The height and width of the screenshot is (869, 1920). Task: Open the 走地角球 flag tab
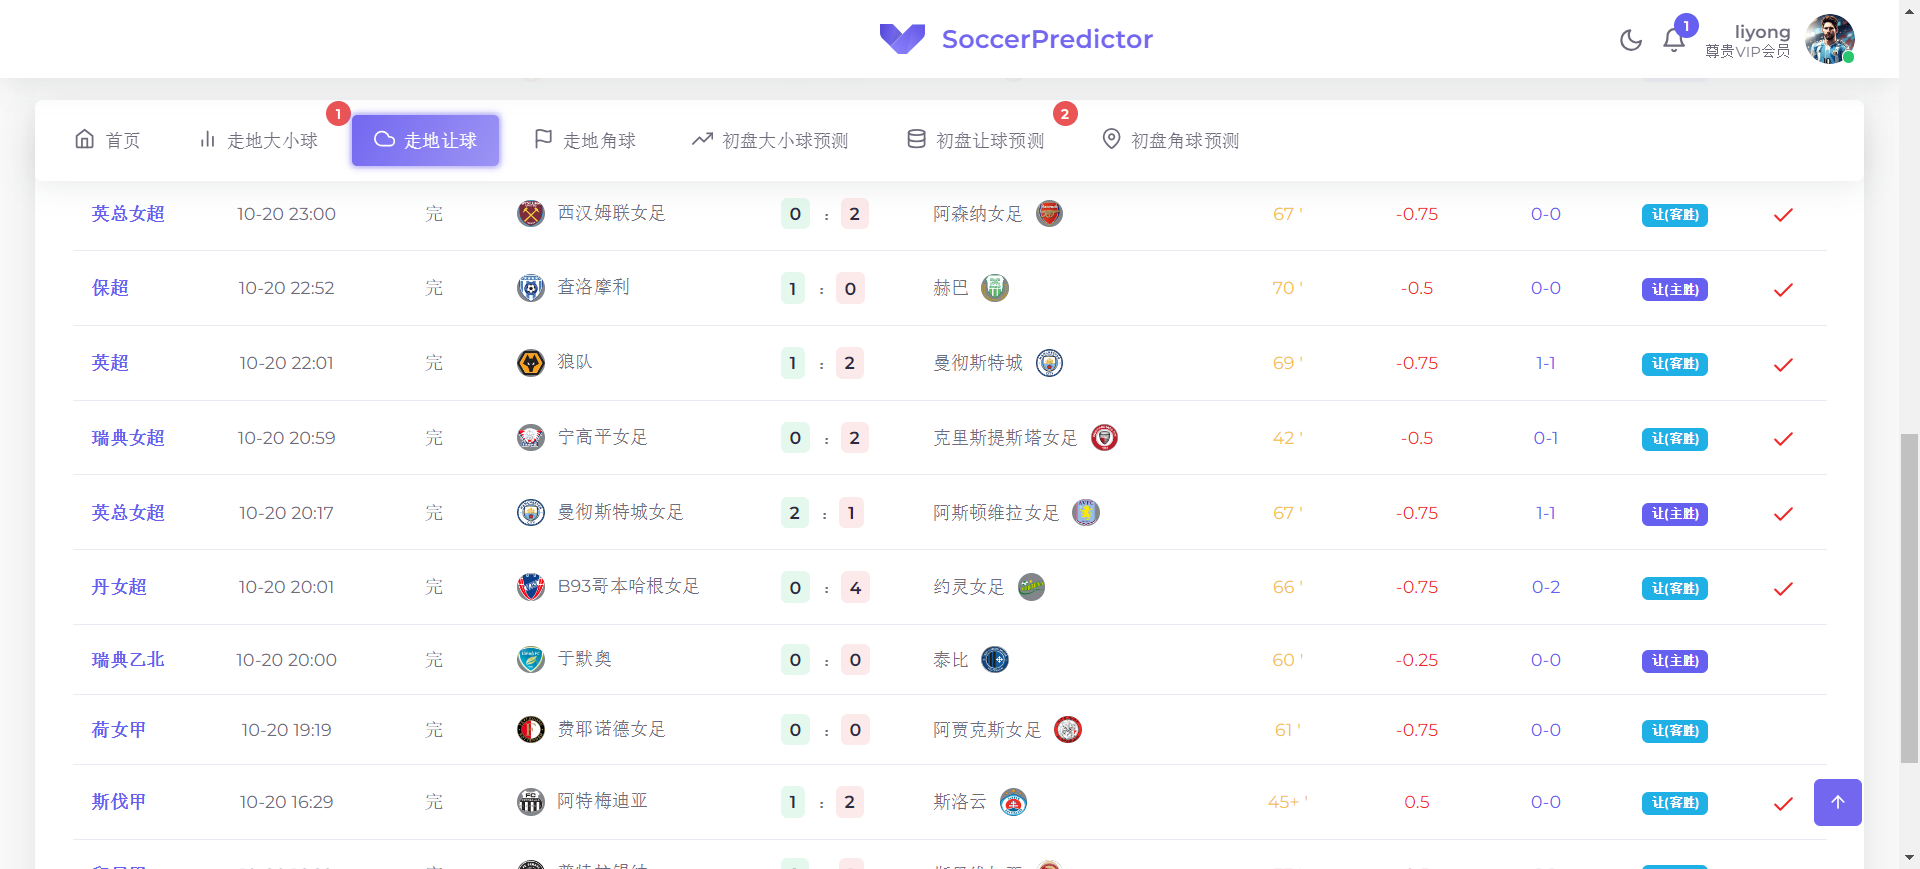tap(585, 140)
